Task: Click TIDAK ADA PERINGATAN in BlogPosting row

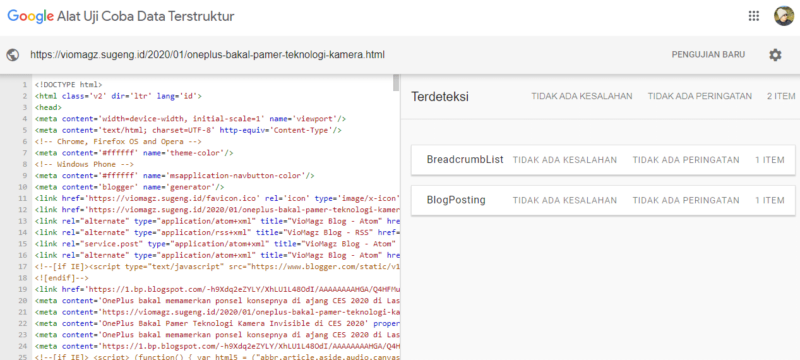Action: pyautogui.click(x=686, y=200)
